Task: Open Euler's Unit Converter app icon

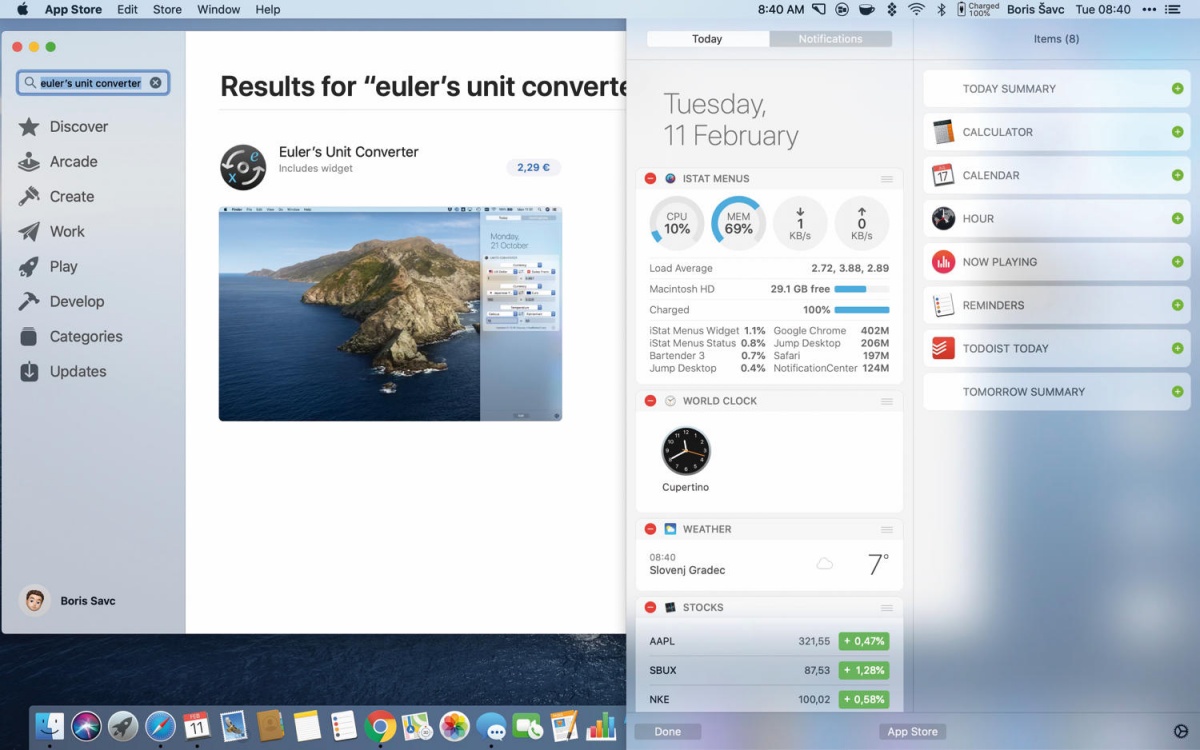Action: click(243, 167)
